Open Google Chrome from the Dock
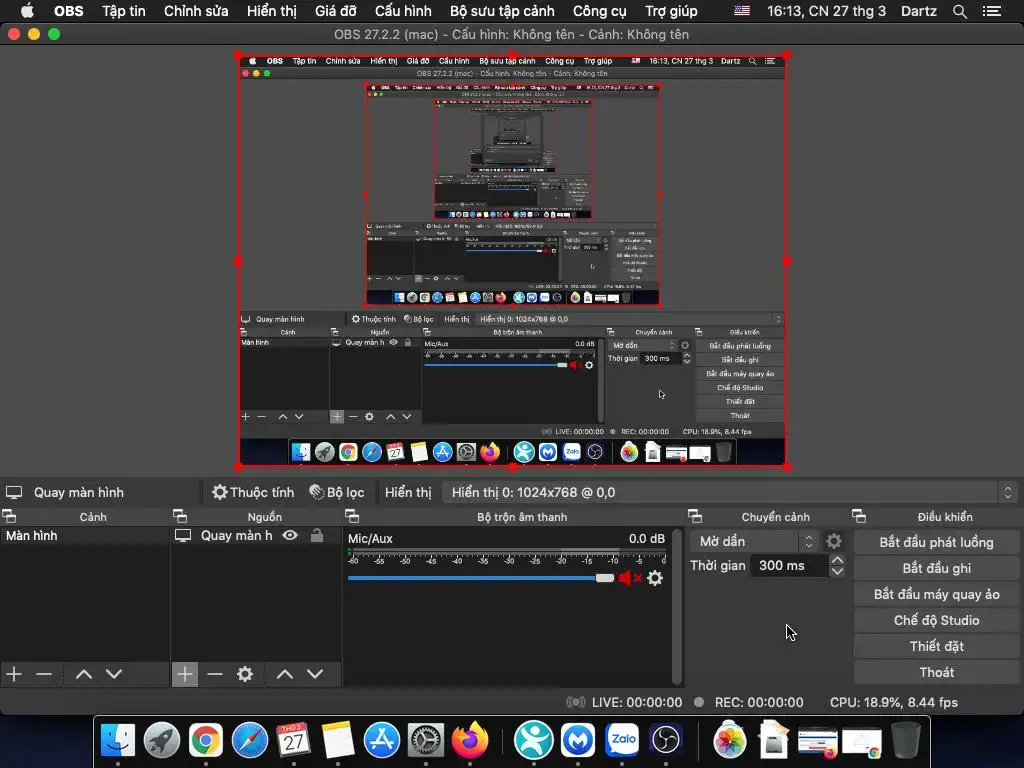Viewport: 1024px width, 768px height. pos(206,741)
